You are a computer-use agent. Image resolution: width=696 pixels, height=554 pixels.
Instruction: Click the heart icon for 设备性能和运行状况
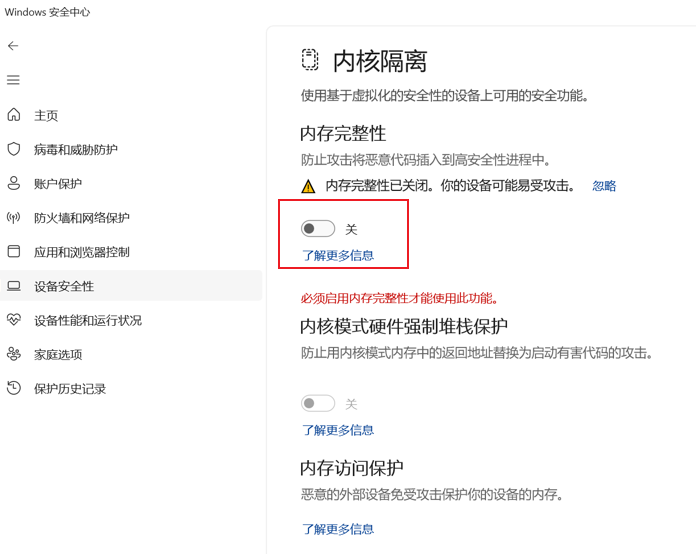coord(14,319)
